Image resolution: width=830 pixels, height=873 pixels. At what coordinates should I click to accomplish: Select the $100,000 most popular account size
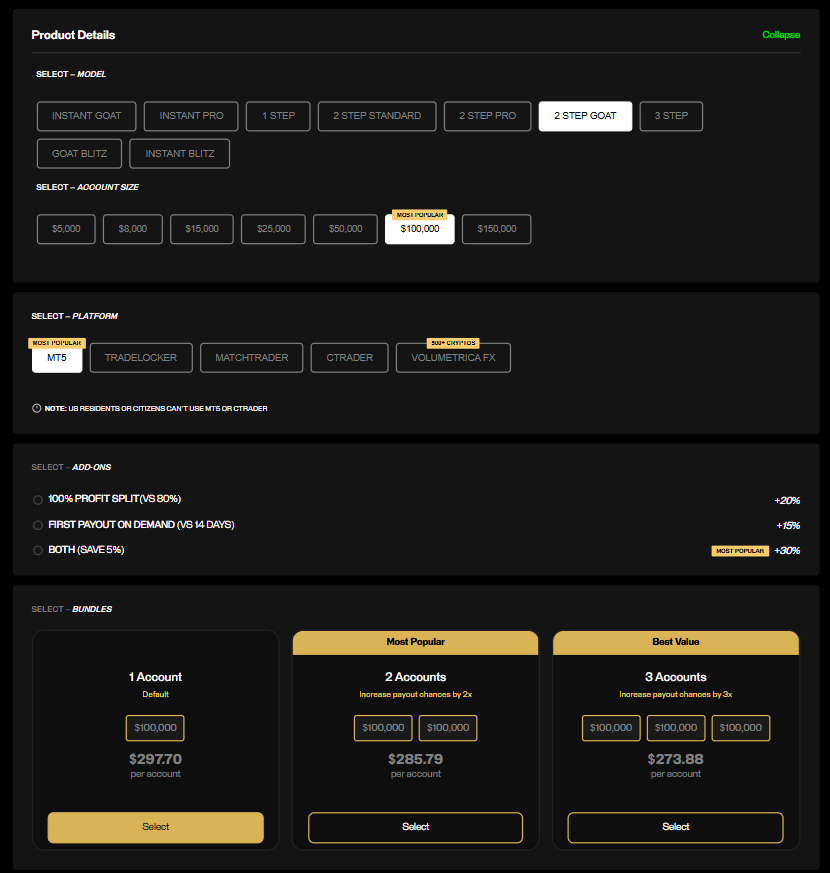click(419, 231)
